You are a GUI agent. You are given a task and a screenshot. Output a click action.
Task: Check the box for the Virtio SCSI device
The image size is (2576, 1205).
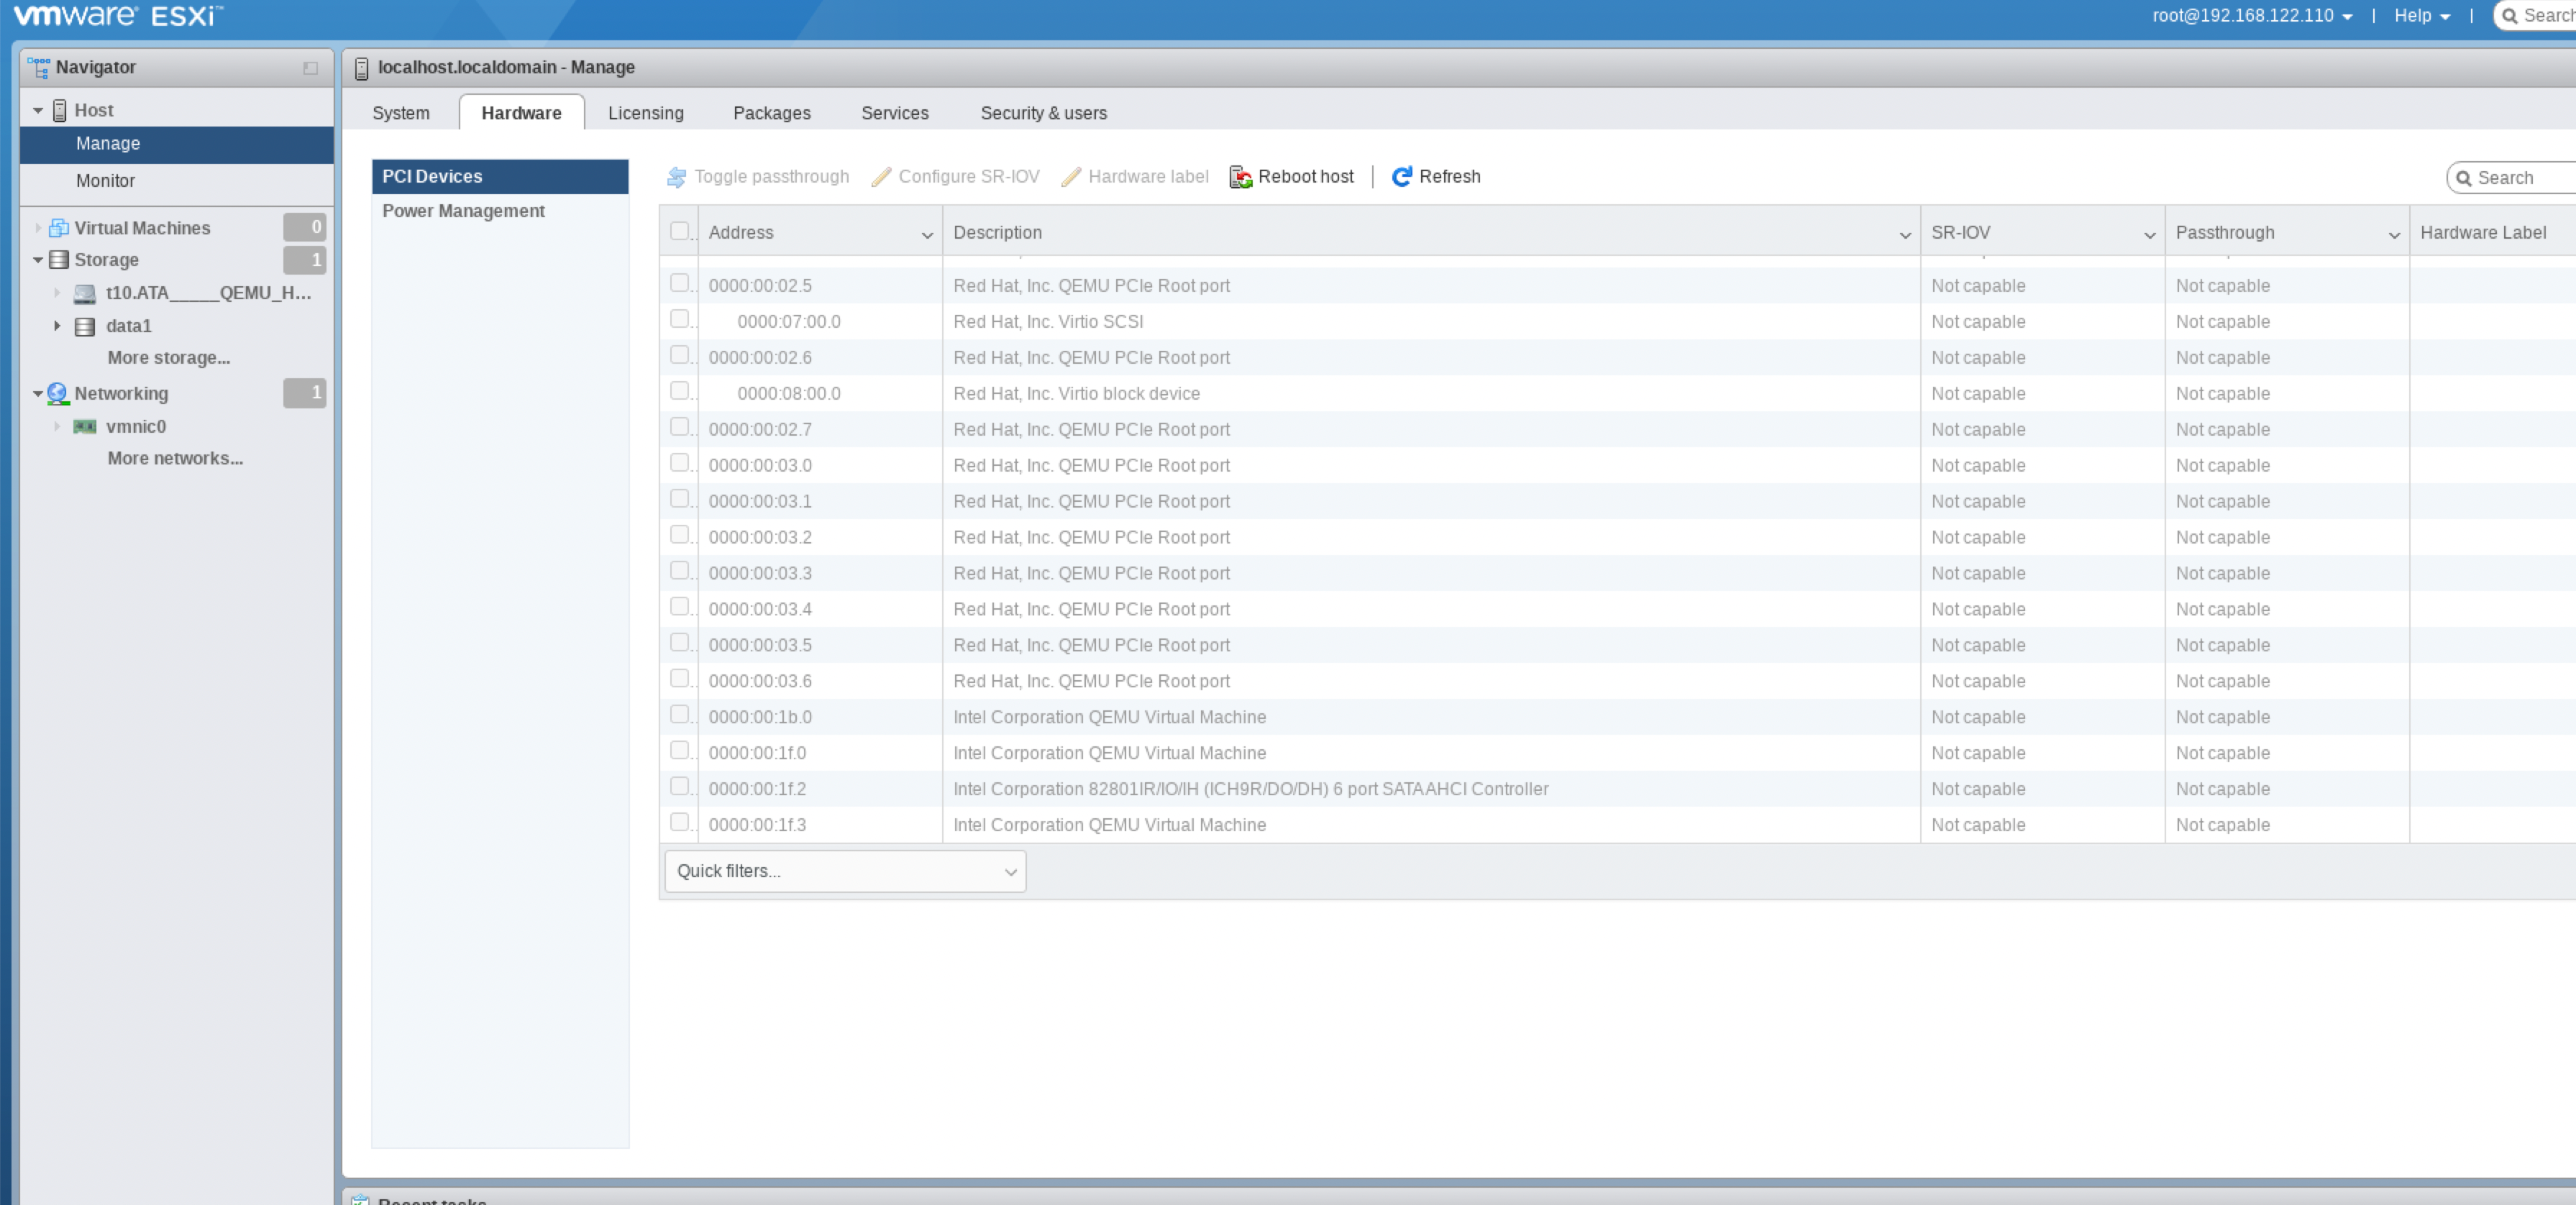click(680, 319)
